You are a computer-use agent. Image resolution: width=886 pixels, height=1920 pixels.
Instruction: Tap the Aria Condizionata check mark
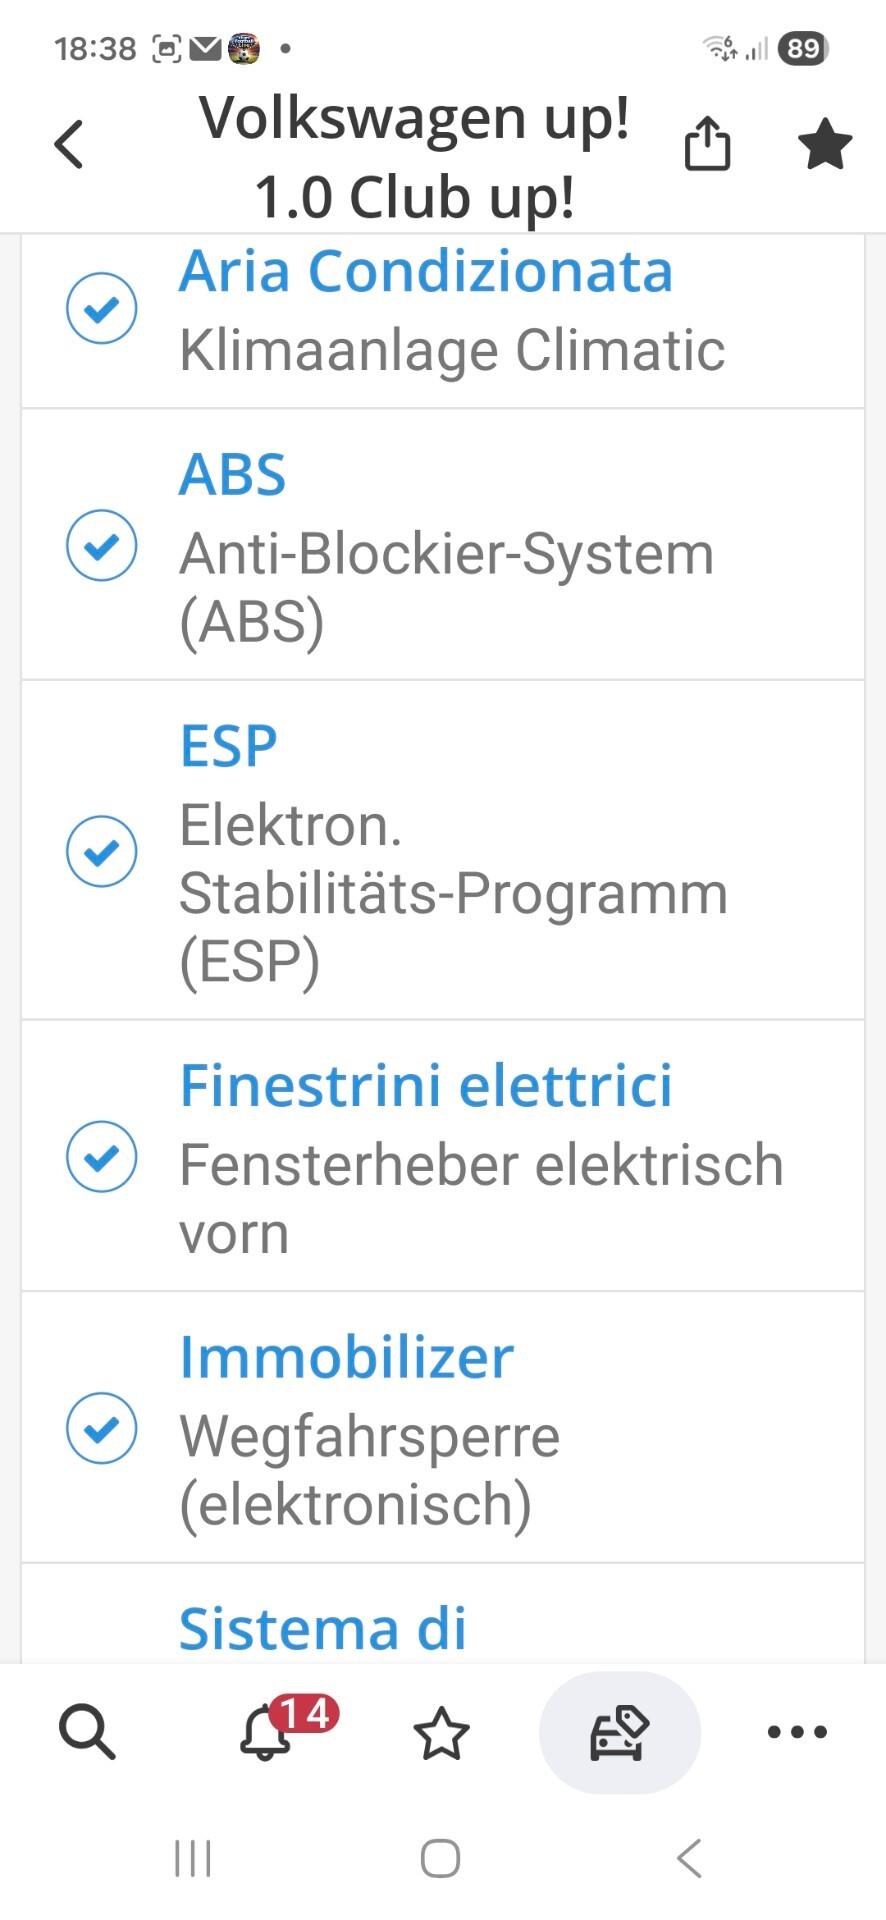coord(101,308)
